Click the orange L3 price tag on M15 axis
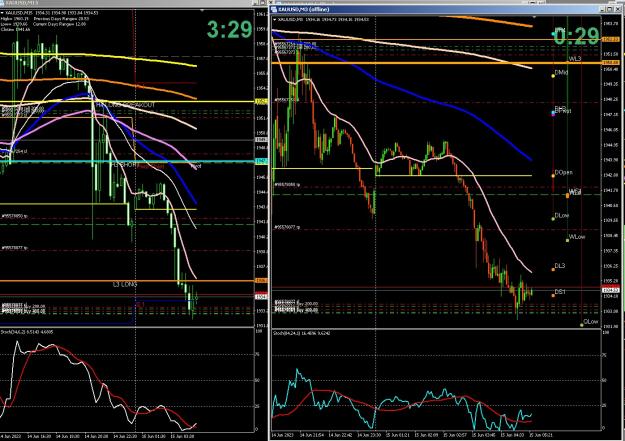 coord(261,281)
